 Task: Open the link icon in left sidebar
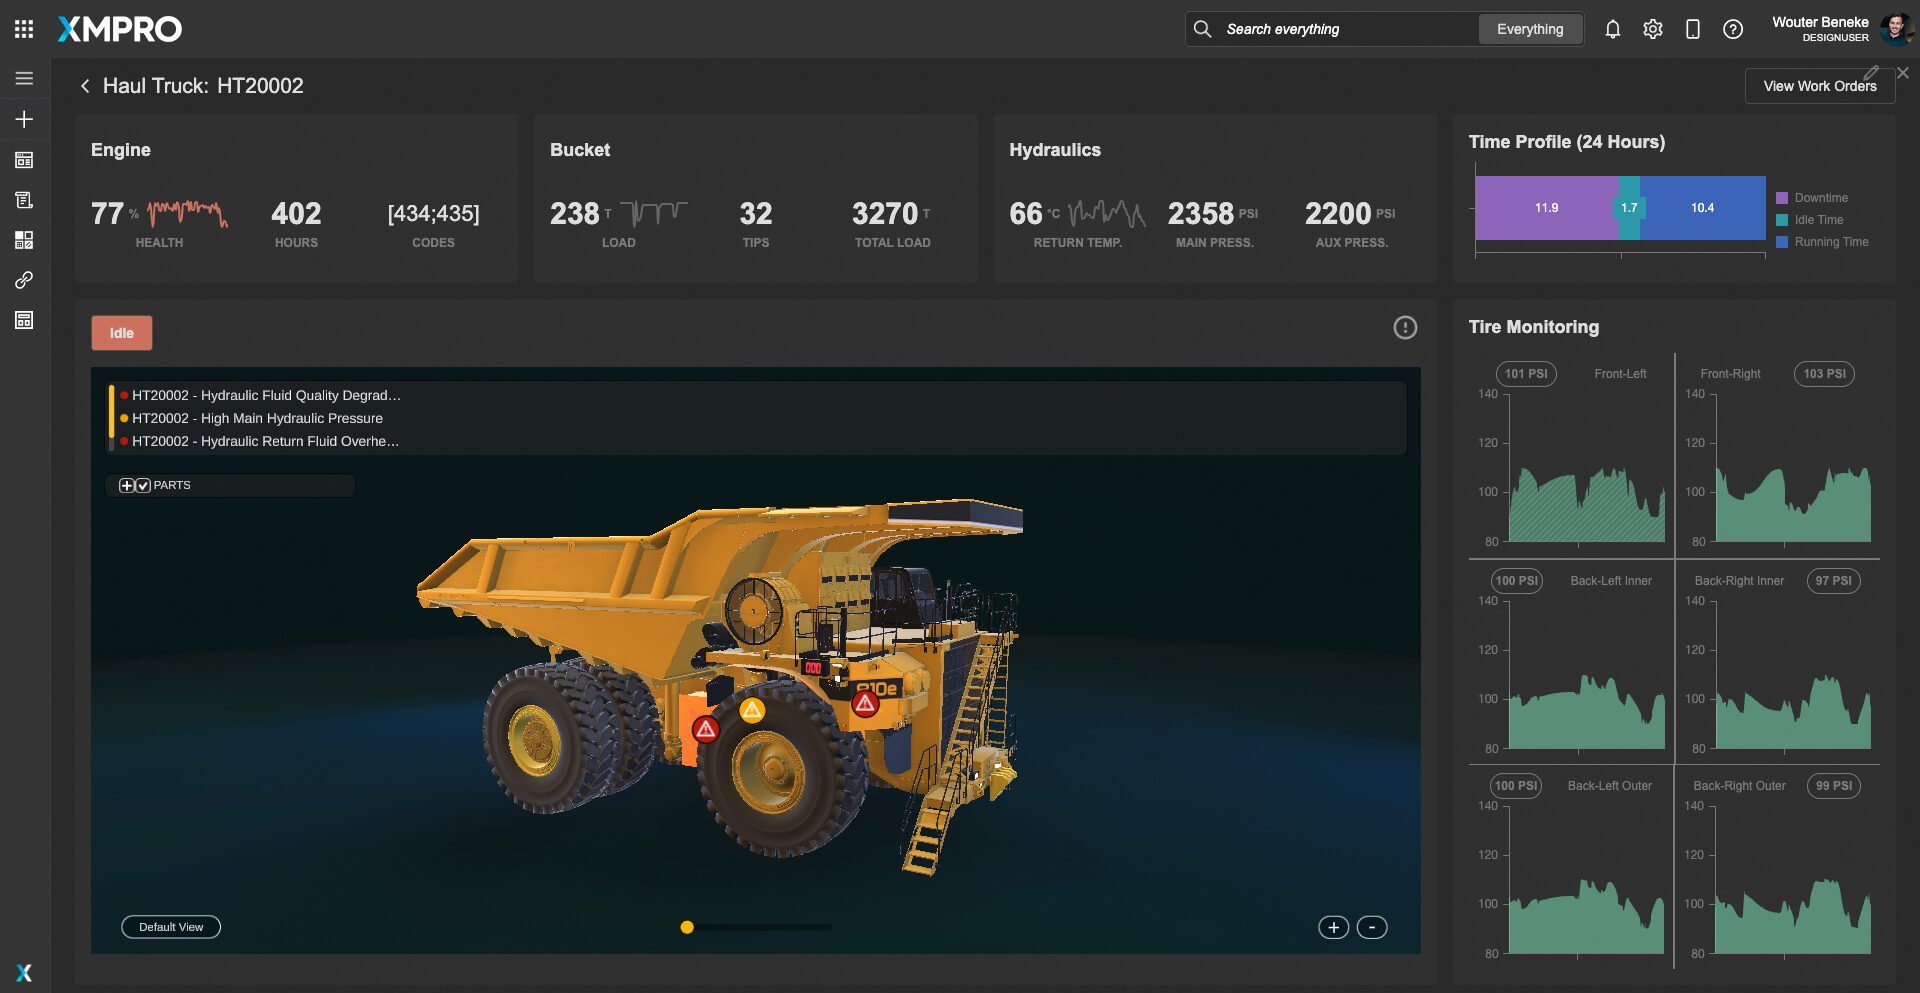[24, 280]
